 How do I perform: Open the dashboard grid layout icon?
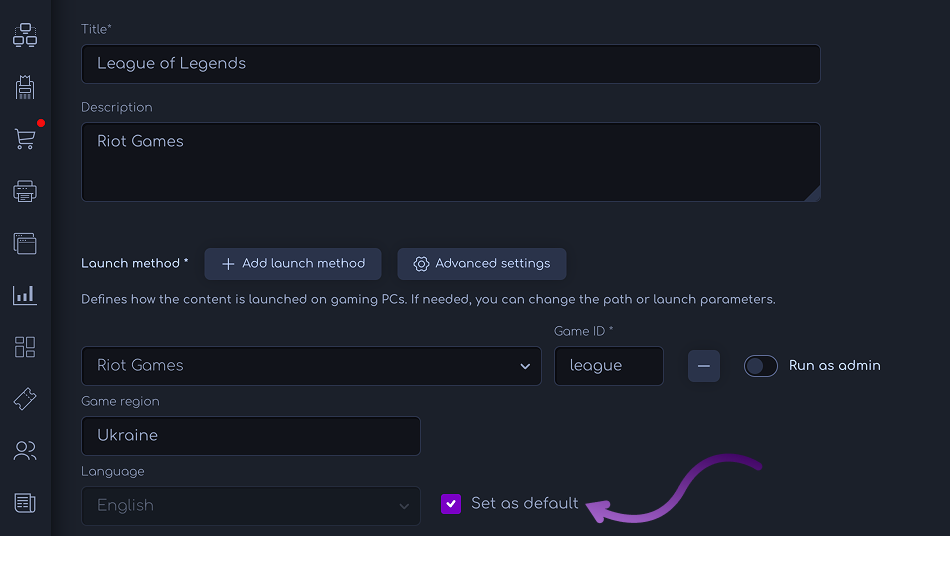[x=25, y=347]
